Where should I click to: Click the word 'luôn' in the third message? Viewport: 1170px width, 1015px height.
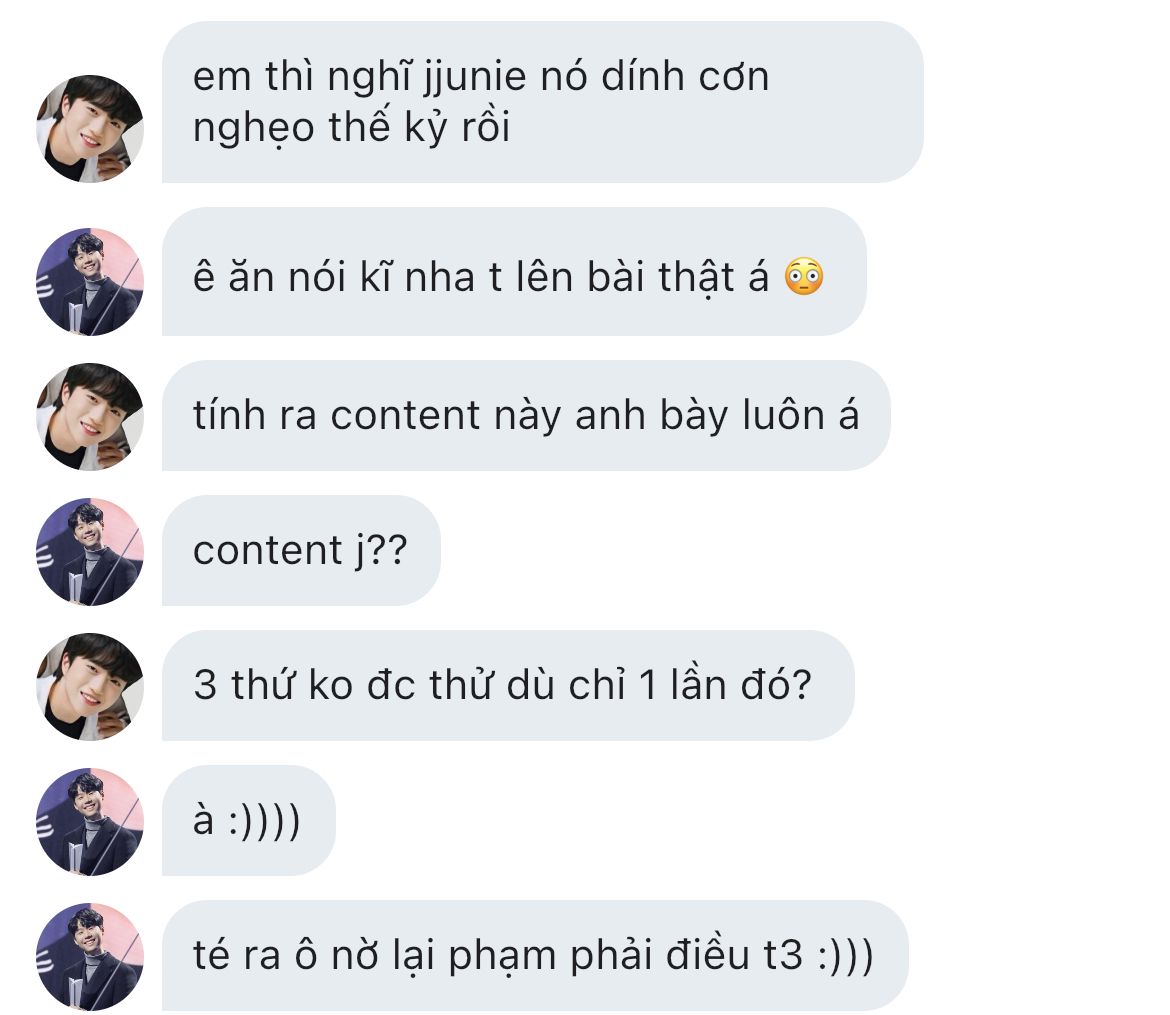point(783,415)
